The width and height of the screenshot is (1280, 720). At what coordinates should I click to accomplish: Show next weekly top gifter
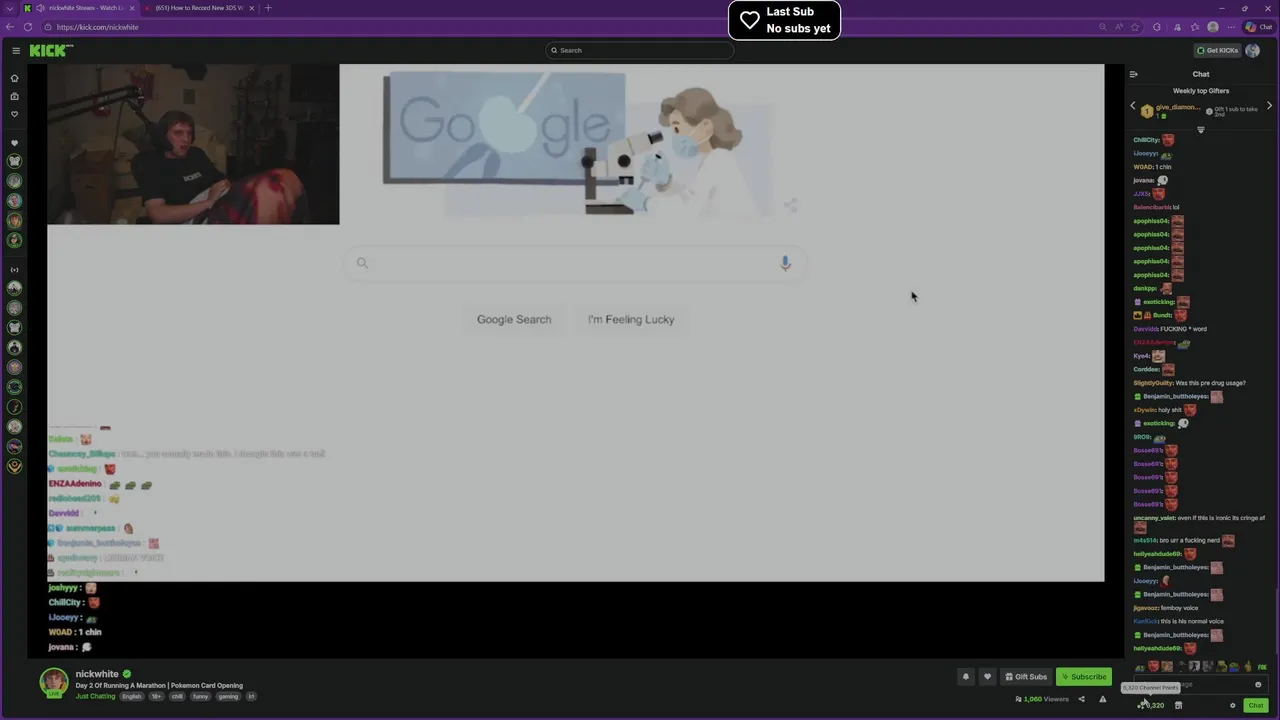click(1269, 106)
